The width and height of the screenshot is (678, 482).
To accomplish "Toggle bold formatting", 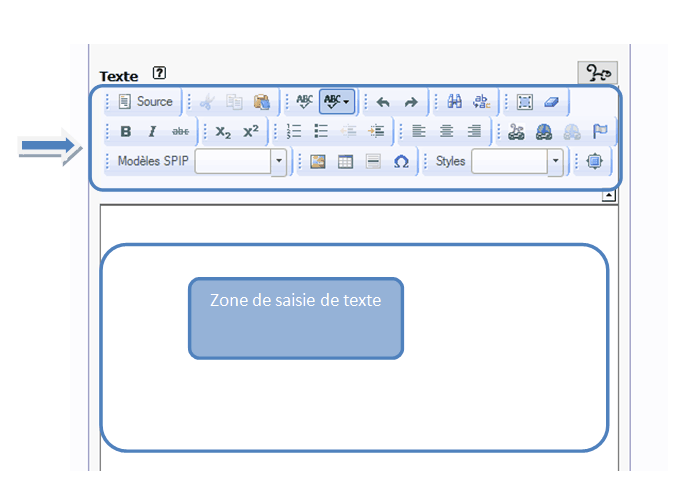I will pyautogui.click(x=126, y=131).
